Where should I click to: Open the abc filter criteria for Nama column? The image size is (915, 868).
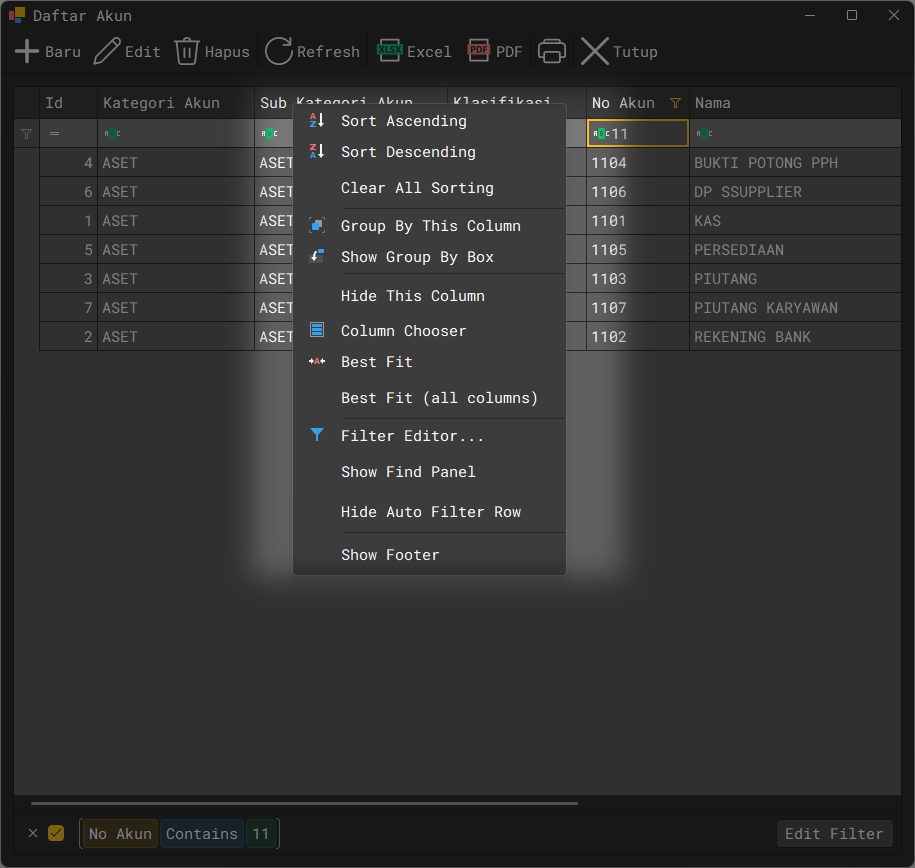[702, 131]
